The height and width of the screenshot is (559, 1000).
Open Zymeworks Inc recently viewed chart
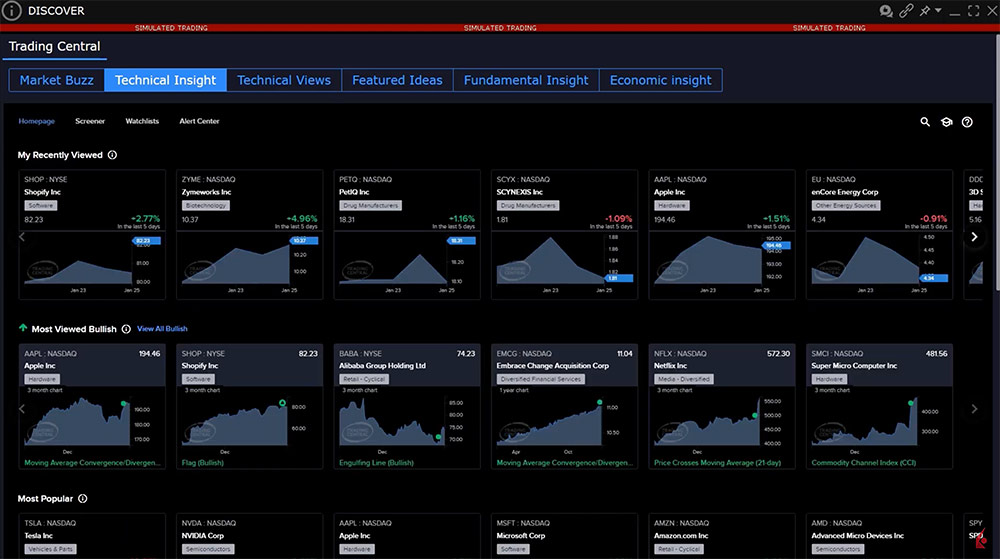pos(249,265)
